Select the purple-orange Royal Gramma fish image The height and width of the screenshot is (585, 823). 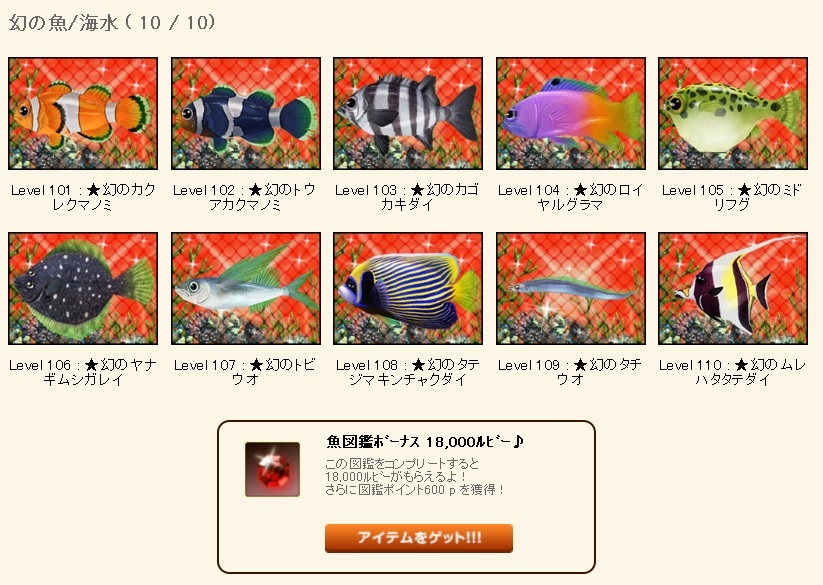click(571, 113)
